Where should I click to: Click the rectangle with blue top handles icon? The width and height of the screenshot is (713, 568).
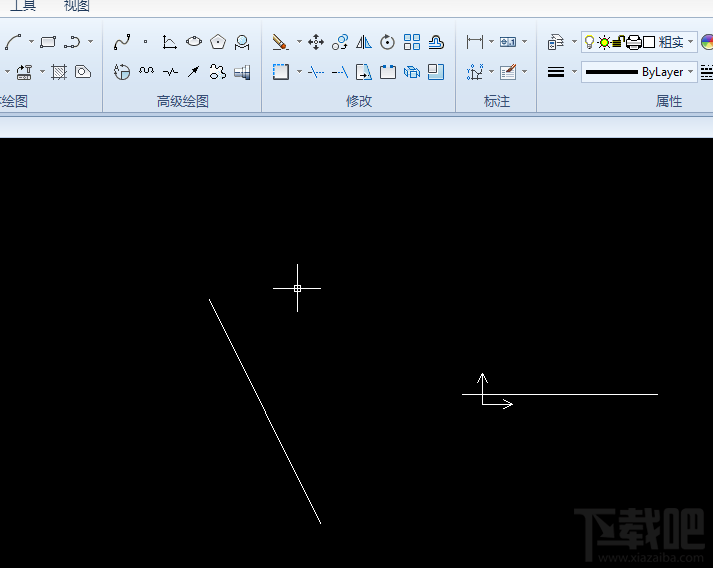click(388, 72)
